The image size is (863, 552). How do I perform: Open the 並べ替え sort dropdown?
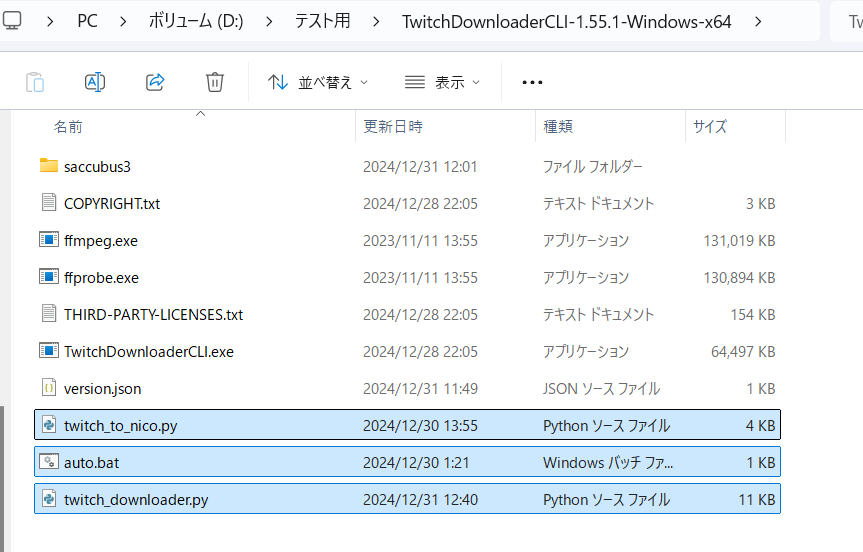(318, 82)
